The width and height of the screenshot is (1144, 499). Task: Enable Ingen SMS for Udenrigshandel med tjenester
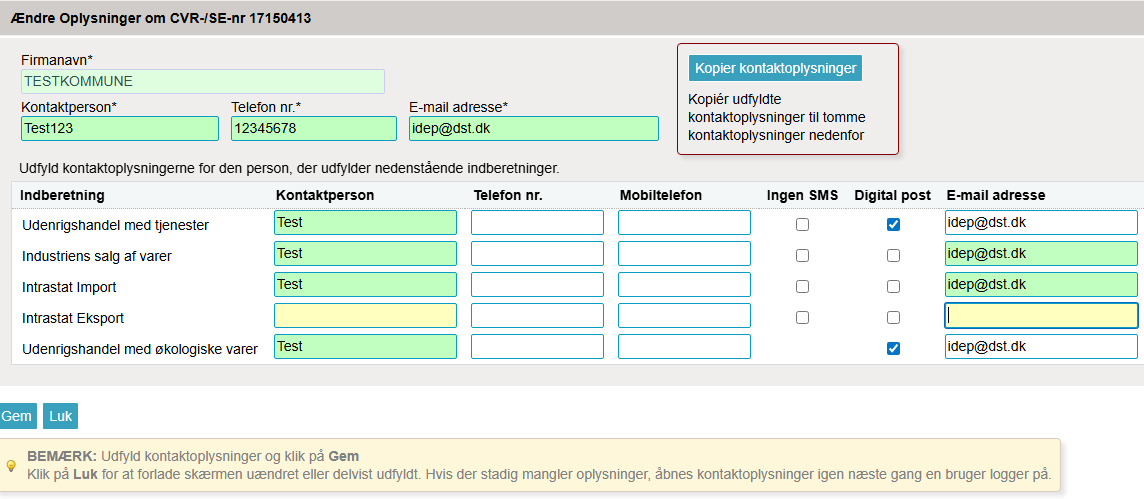pos(802,225)
